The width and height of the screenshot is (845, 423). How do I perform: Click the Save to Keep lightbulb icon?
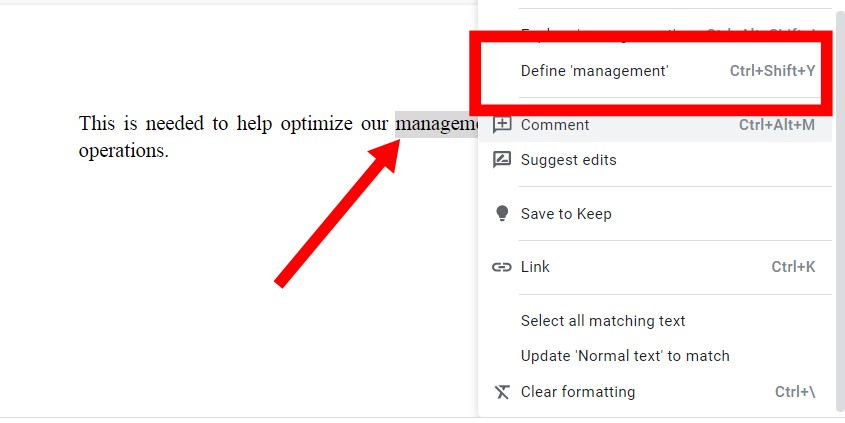point(502,213)
